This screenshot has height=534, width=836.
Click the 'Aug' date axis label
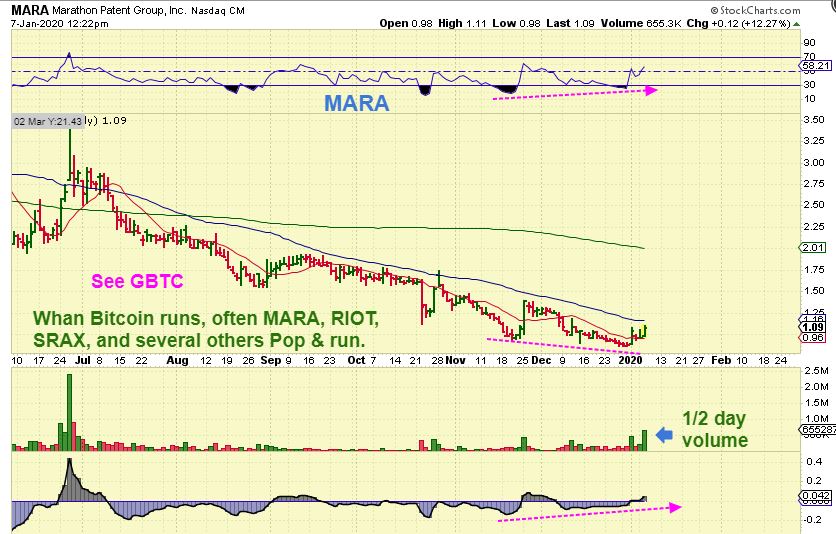(177, 360)
